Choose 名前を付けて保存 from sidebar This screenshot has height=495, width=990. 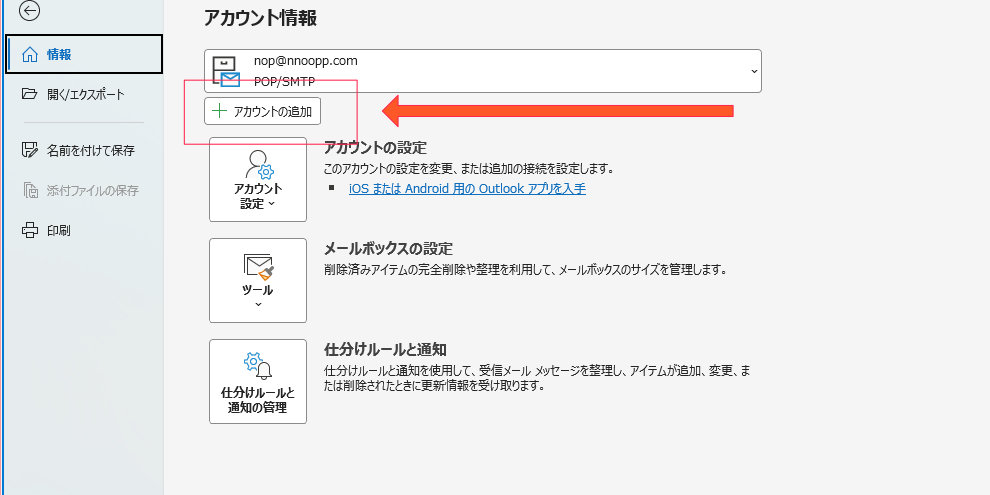84,150
